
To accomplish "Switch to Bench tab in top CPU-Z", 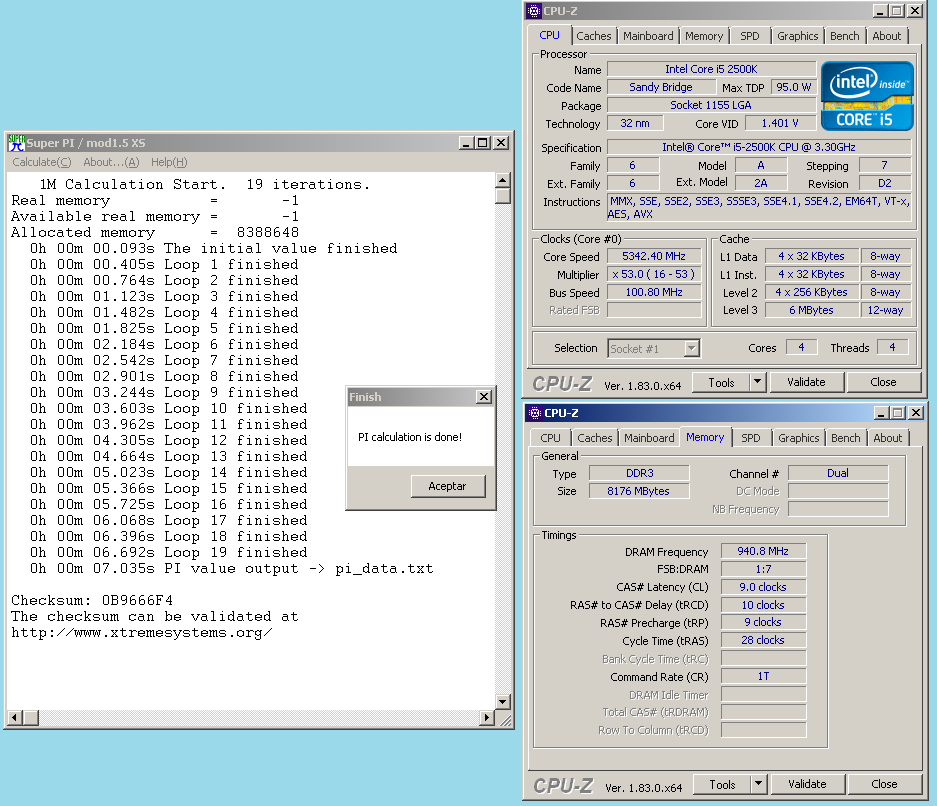I will coord(844,36).
